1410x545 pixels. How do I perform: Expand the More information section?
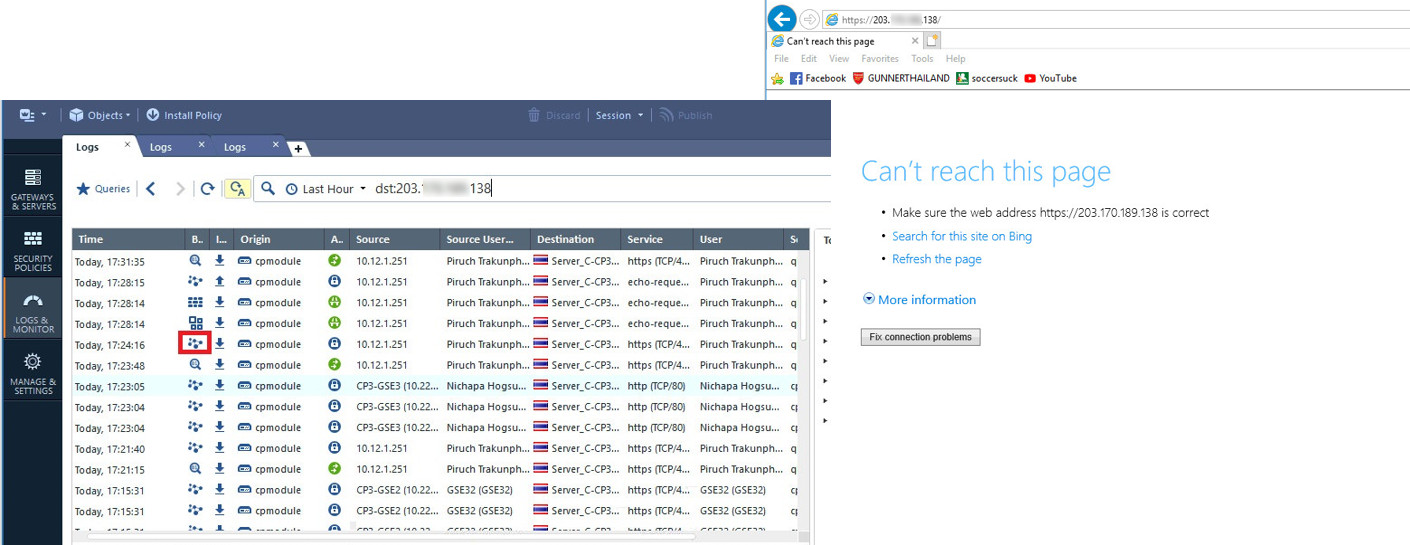tap(919, 299)
